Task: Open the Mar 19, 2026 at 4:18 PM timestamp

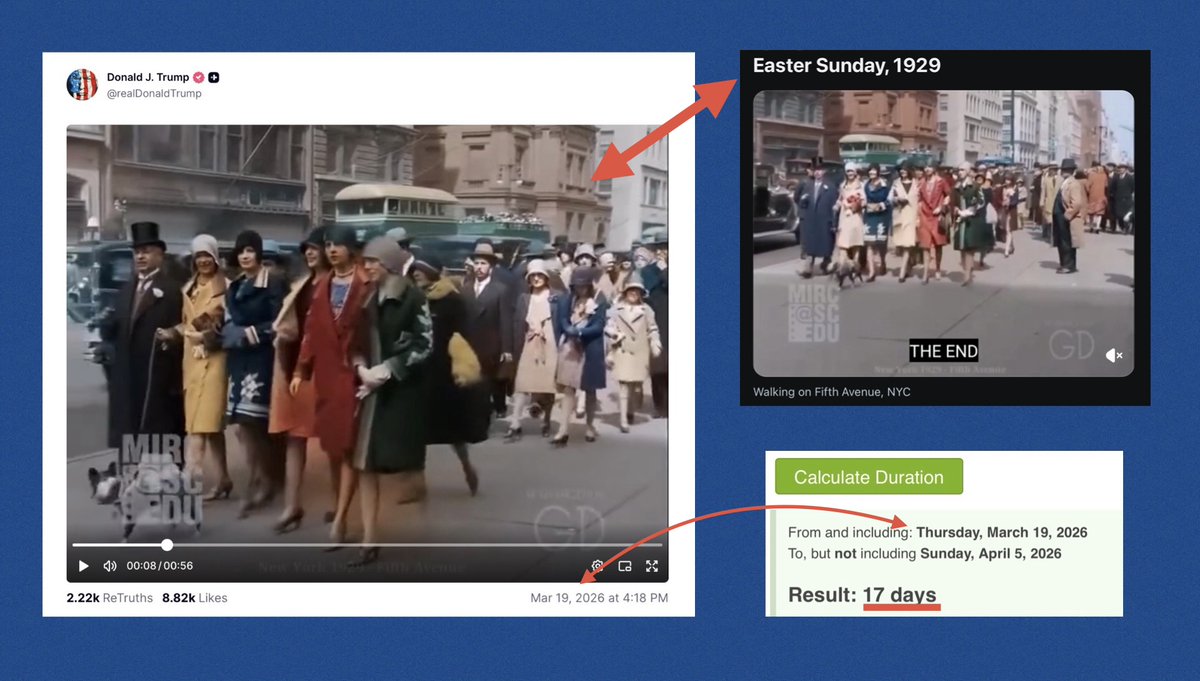Action: (599, 598)
